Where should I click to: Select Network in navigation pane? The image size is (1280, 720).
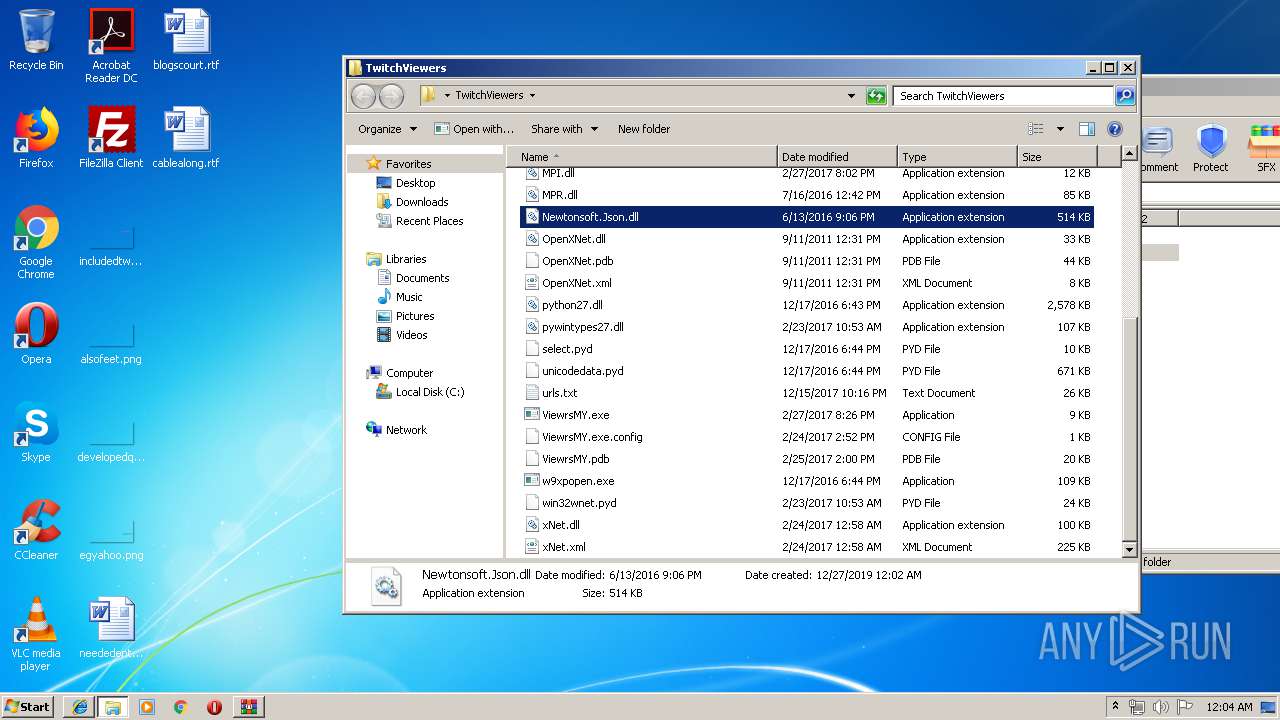tap(406, 430)
